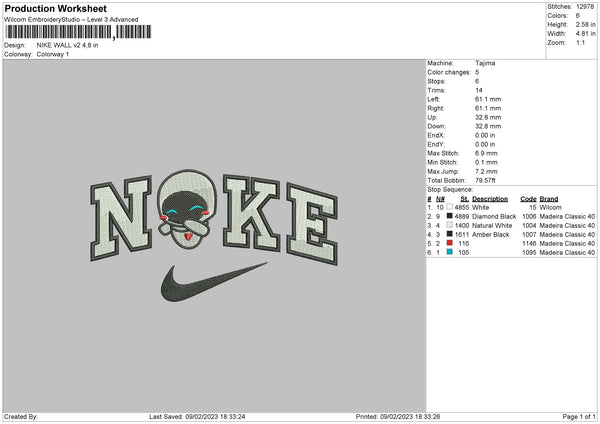Click the stitch count '12978'
The height and width of the screenshot is (424, 600).
point(585,7)
